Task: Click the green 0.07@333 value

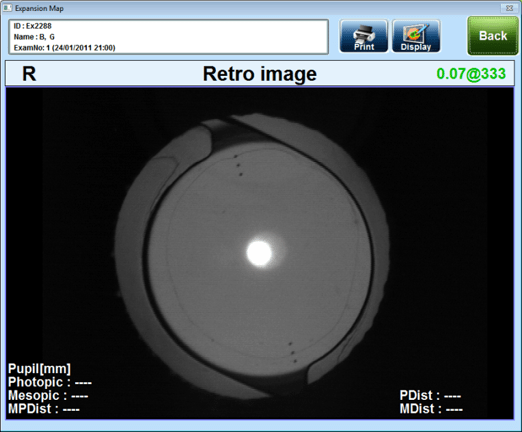Action: coord(471,74)
